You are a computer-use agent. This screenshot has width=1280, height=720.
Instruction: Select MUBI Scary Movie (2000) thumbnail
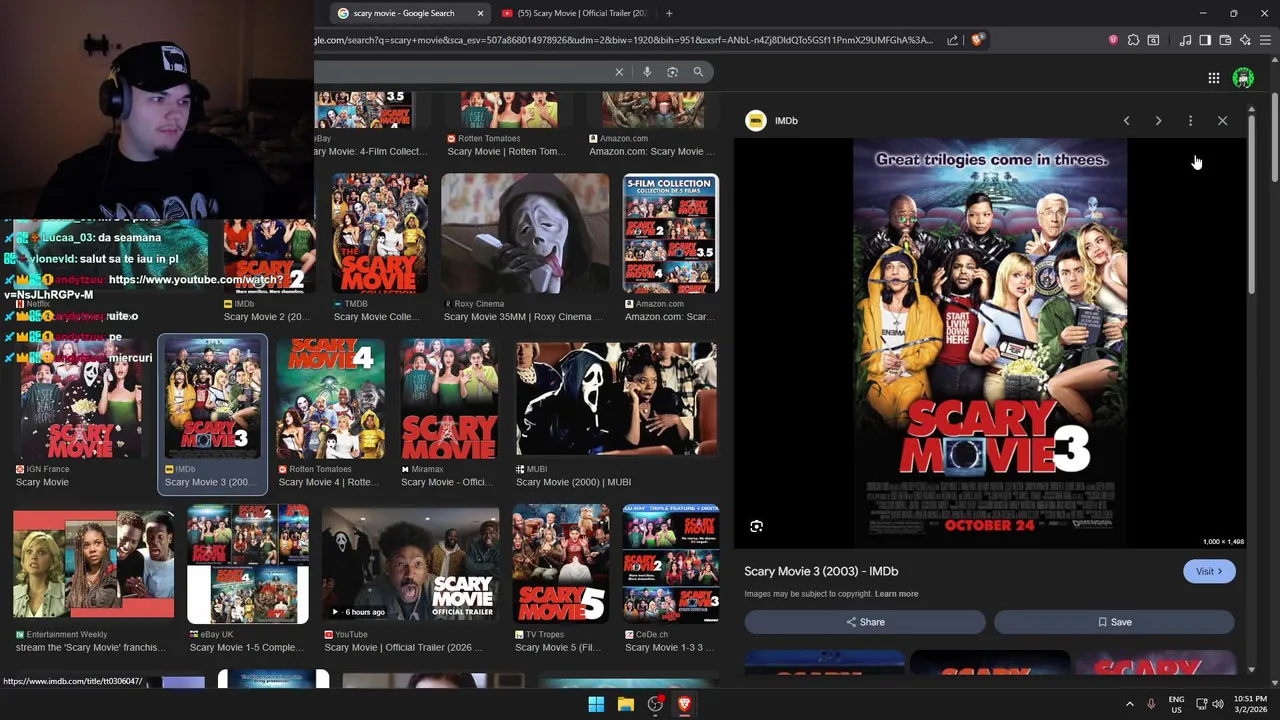616,398
